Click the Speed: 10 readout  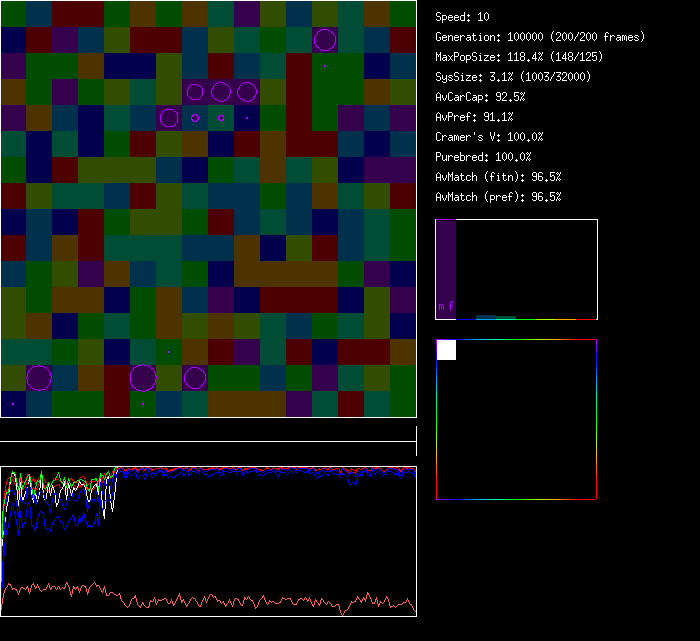pos(462,17)
